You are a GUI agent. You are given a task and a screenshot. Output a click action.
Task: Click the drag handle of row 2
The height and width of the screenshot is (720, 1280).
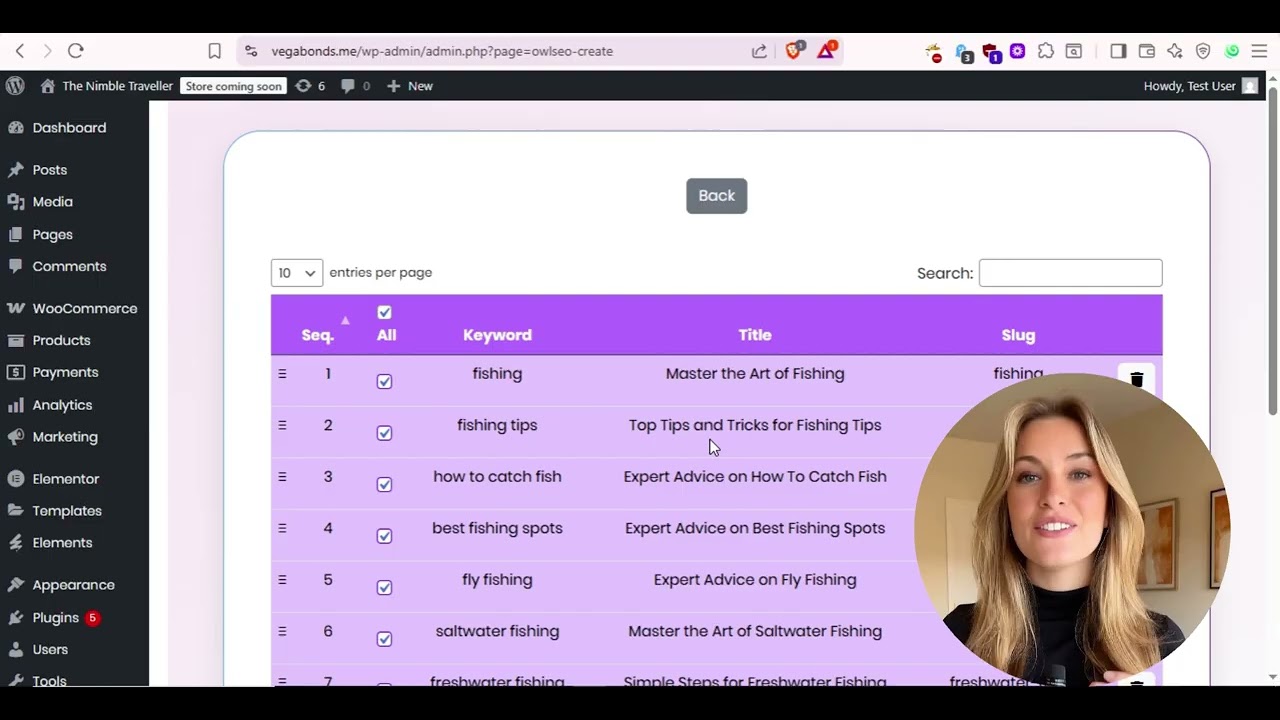[x=282, y=425]
